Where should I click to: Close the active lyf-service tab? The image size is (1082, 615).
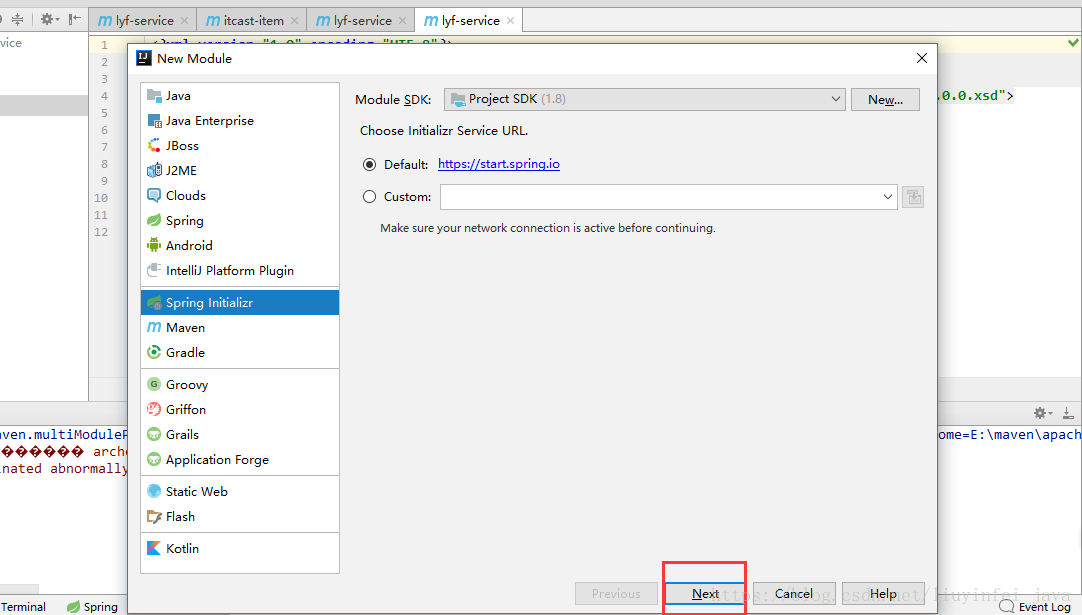pyautogui.click(x=511, y=21)
